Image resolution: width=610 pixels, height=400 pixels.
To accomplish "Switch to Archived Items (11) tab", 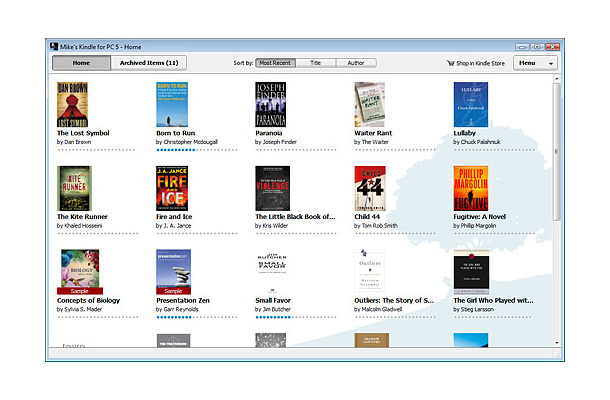I will 149,63.
